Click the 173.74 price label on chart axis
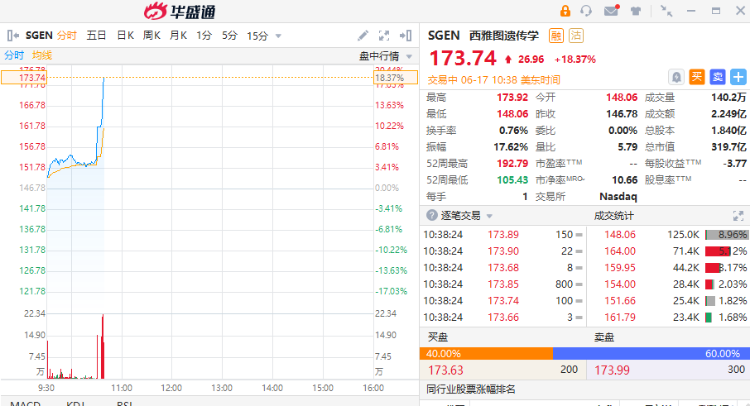 click(x=24, y=77)
